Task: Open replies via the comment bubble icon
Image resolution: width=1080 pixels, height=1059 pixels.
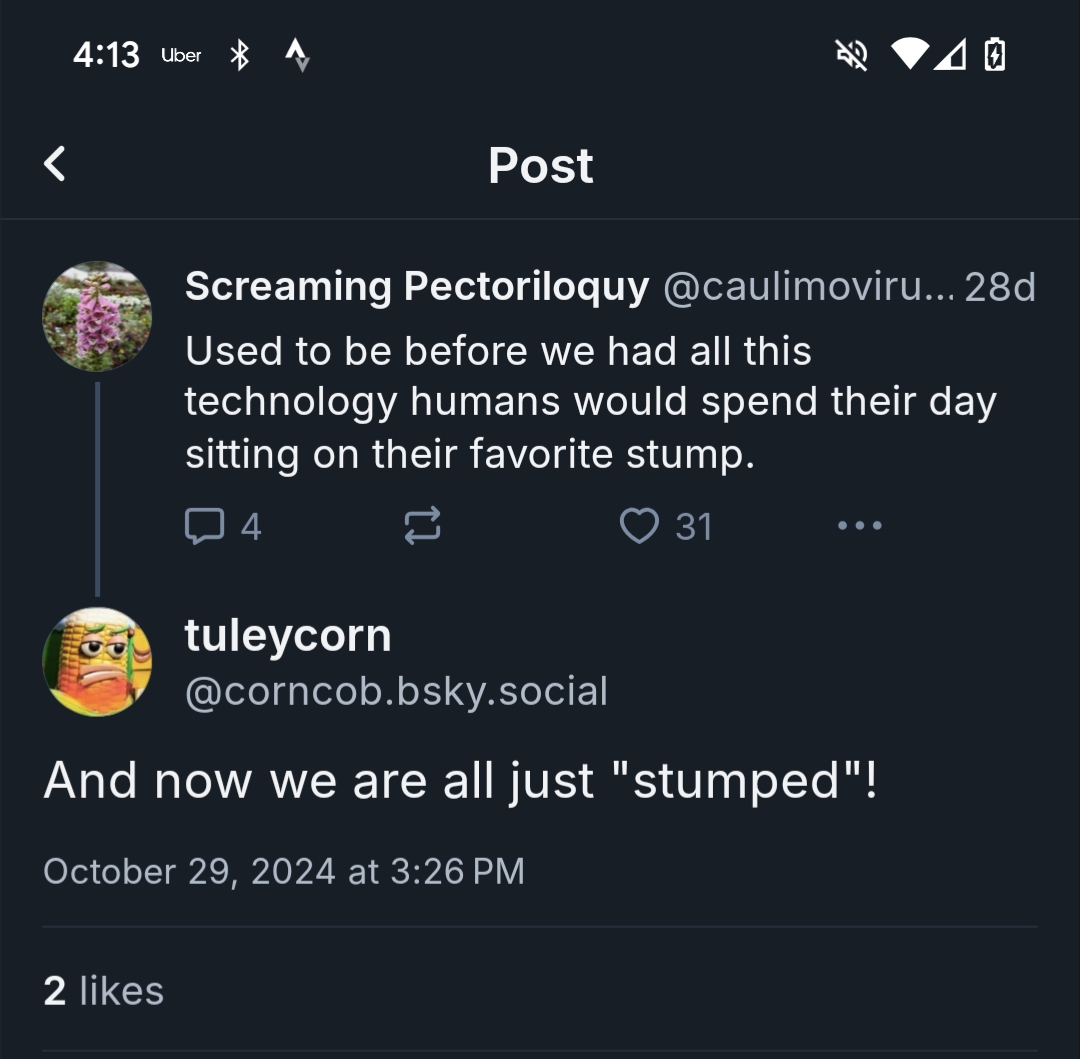Action: 204,526
